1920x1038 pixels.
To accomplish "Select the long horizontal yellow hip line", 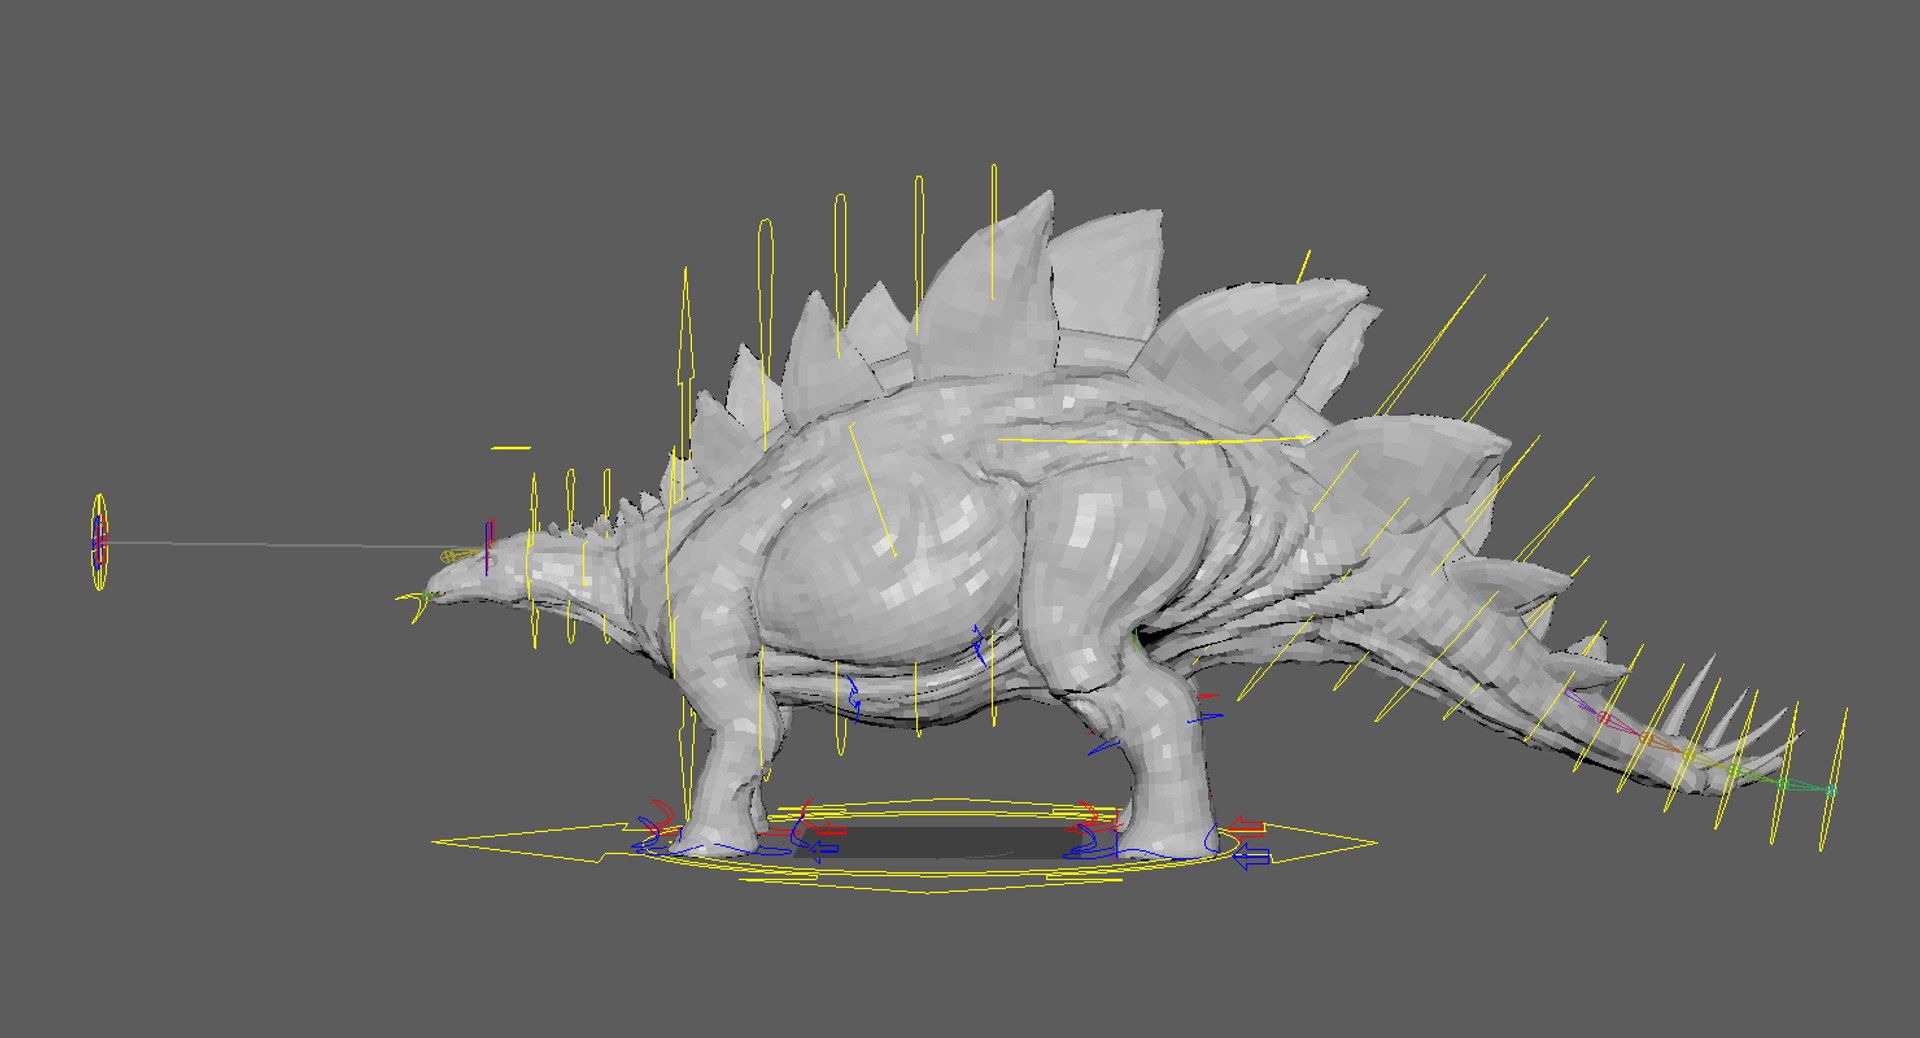I will pyautogui.click(x=1155, y=439).
